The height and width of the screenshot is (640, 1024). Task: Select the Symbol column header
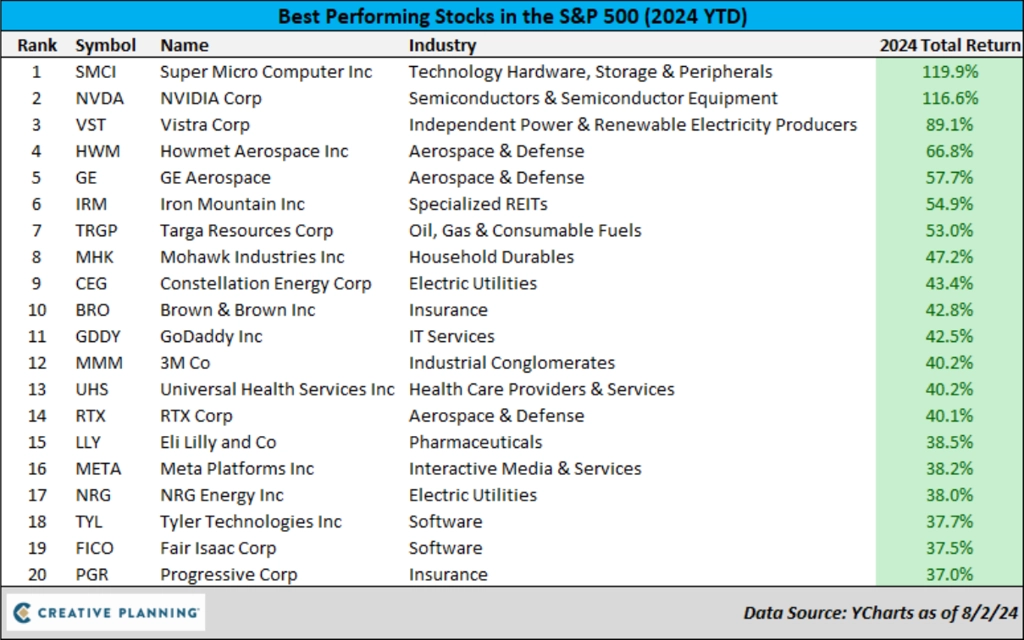[x=105, y=45]
